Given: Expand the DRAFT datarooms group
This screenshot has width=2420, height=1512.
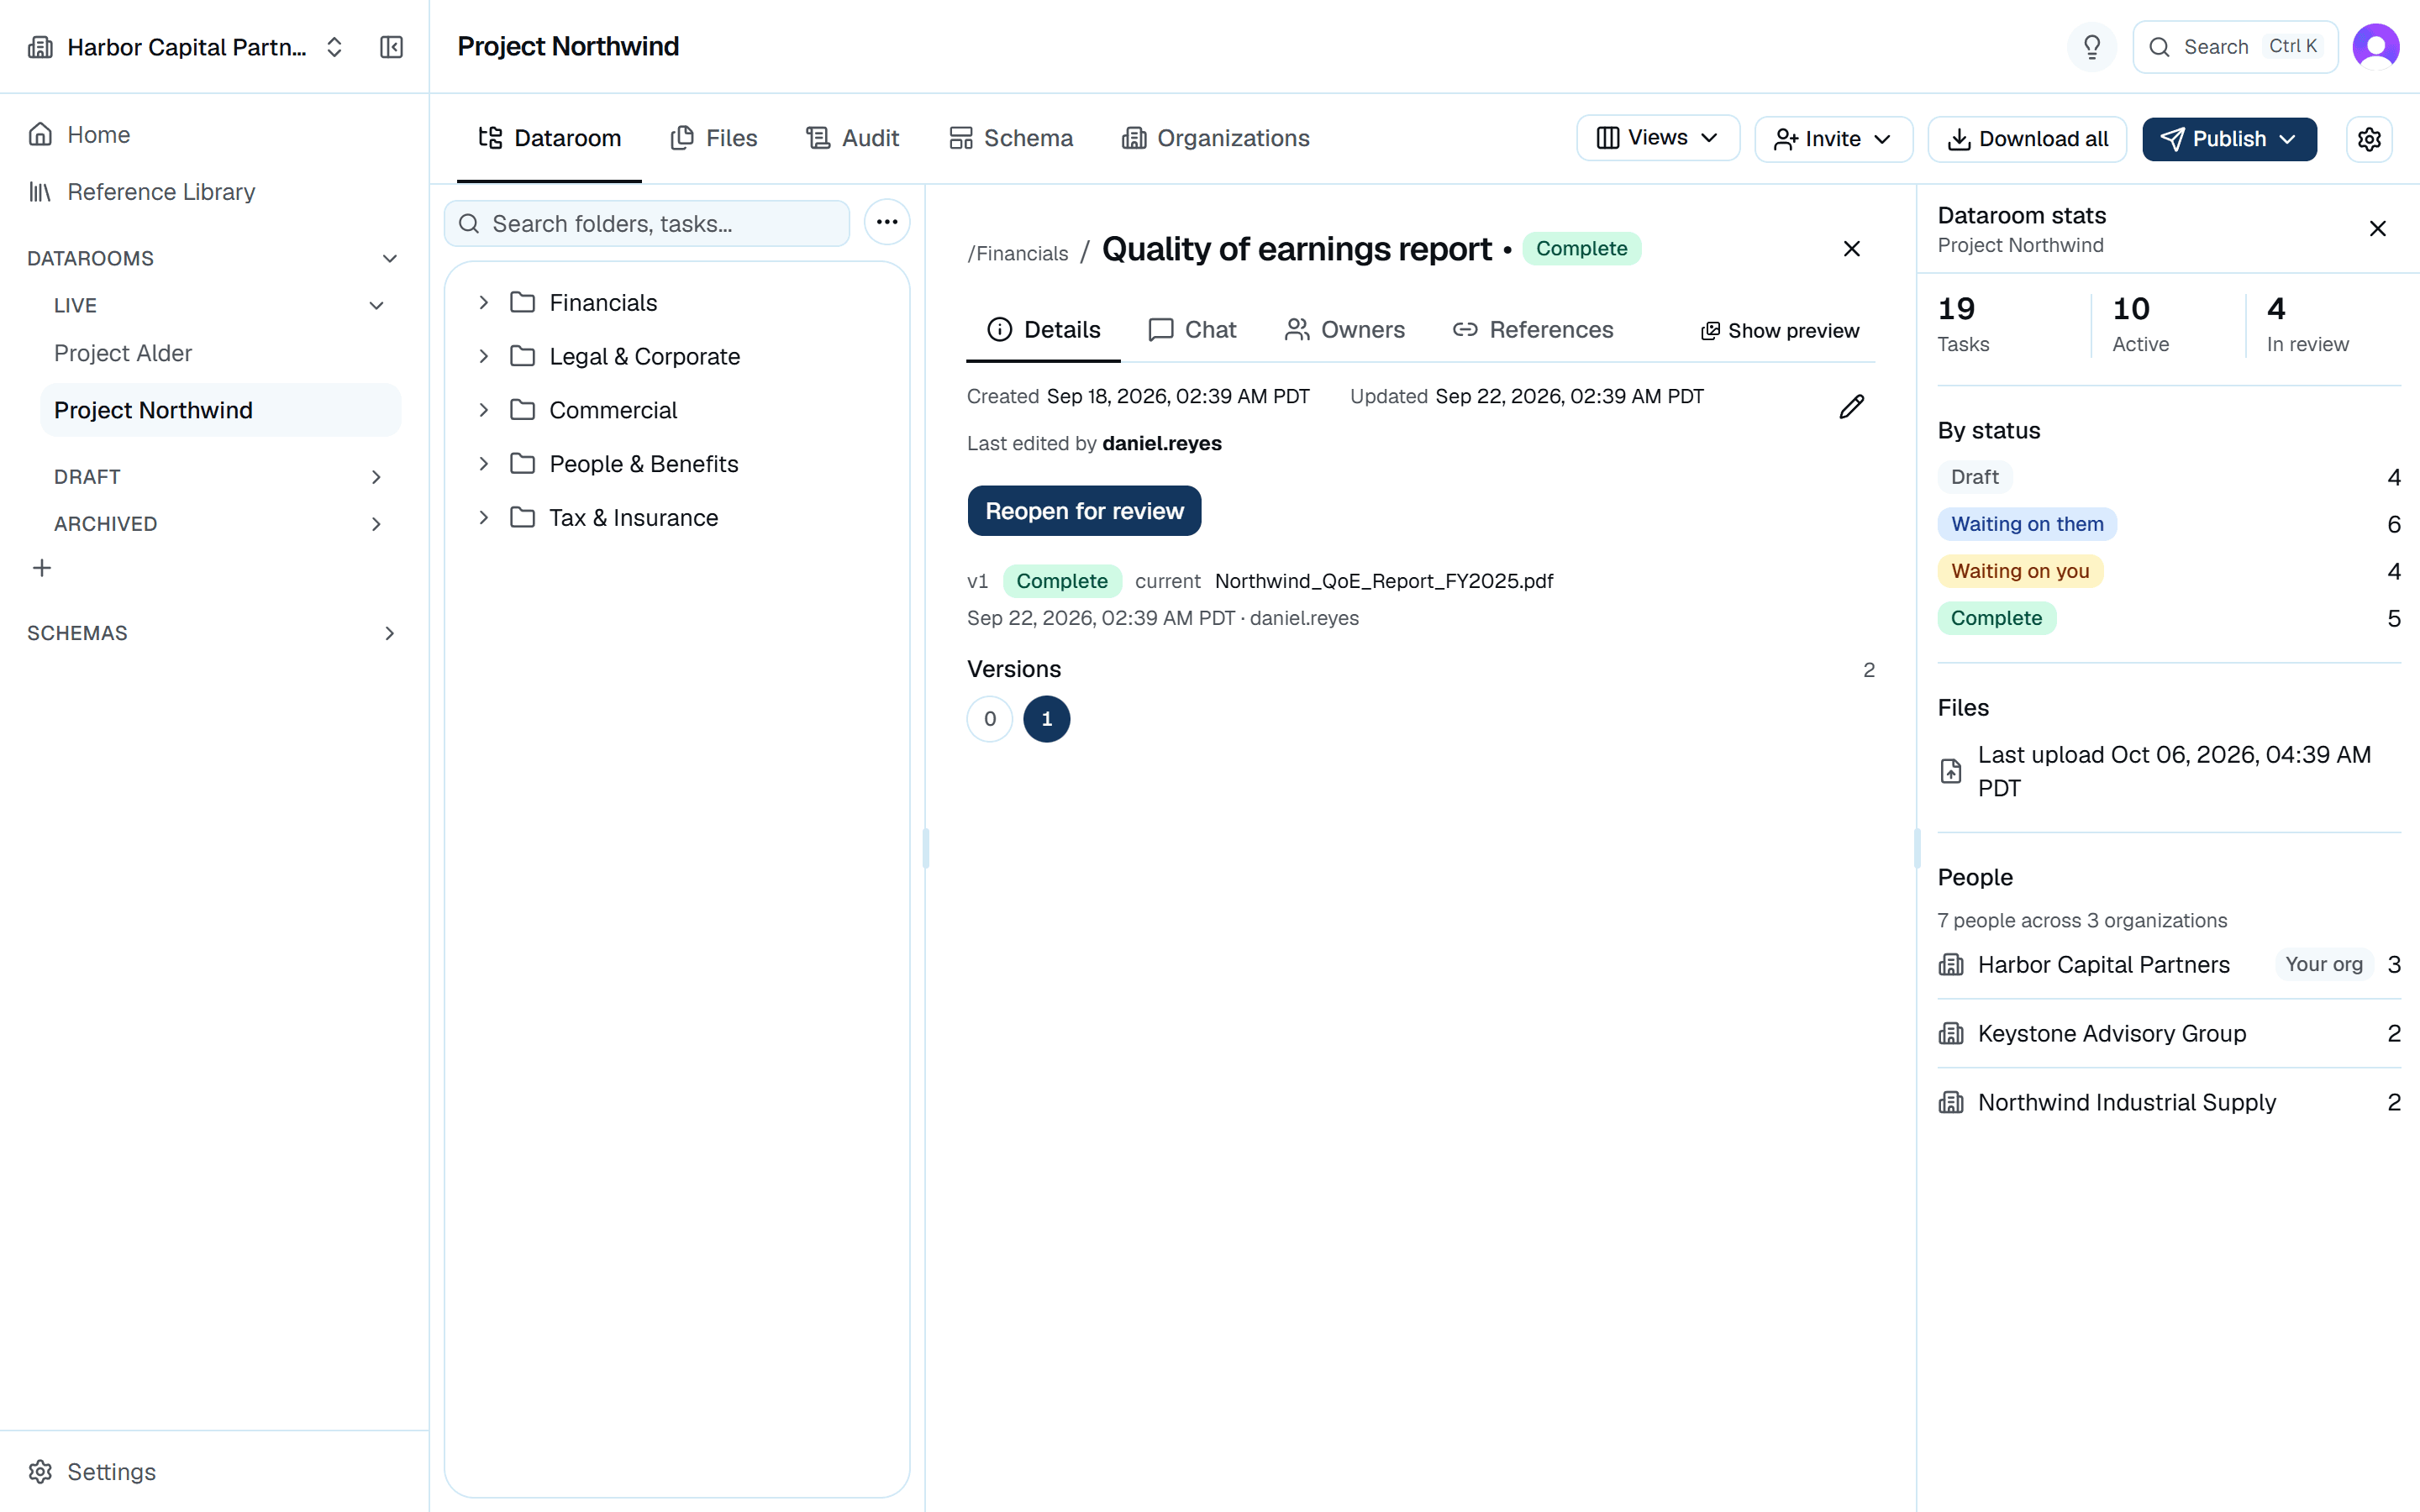Looking at the screenshot, I should (376, 477).
